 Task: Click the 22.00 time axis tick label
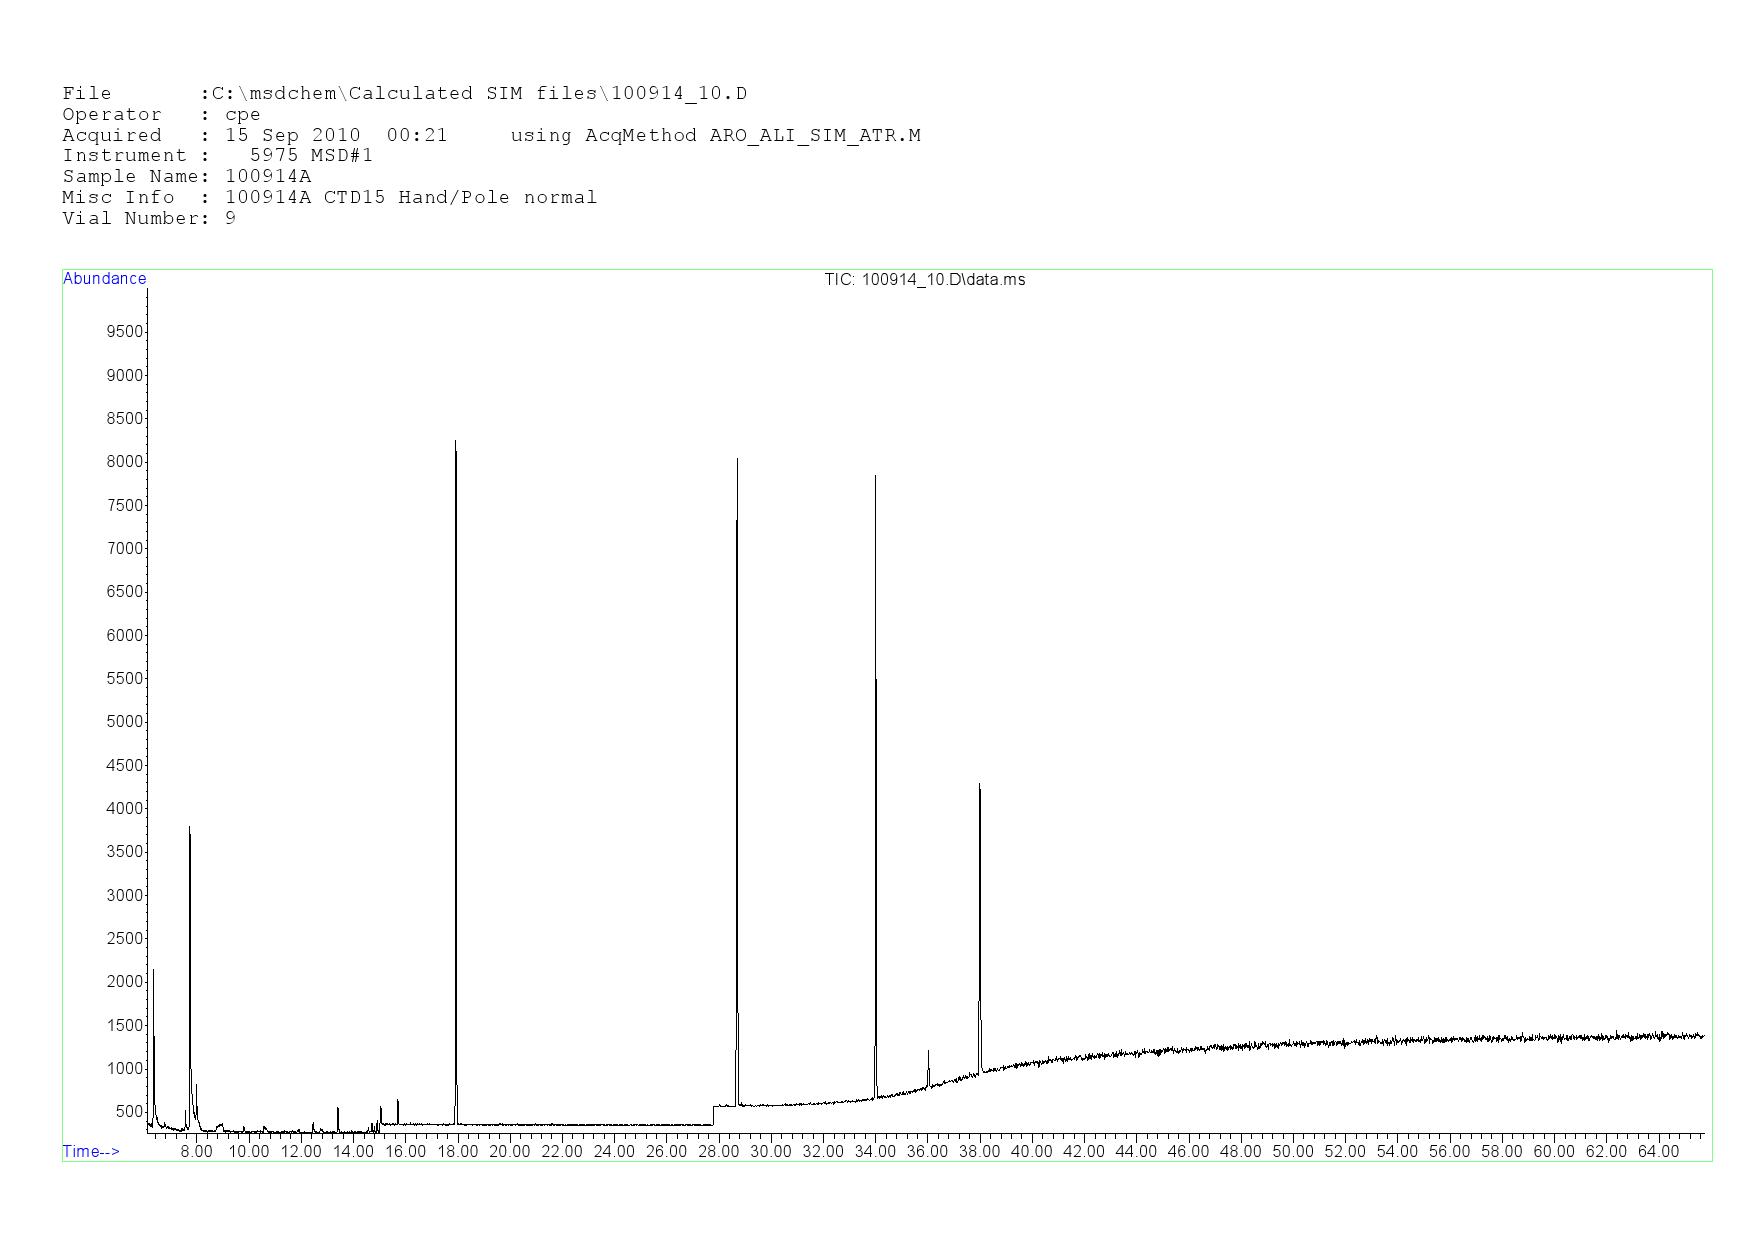[x=561, y=1152]
